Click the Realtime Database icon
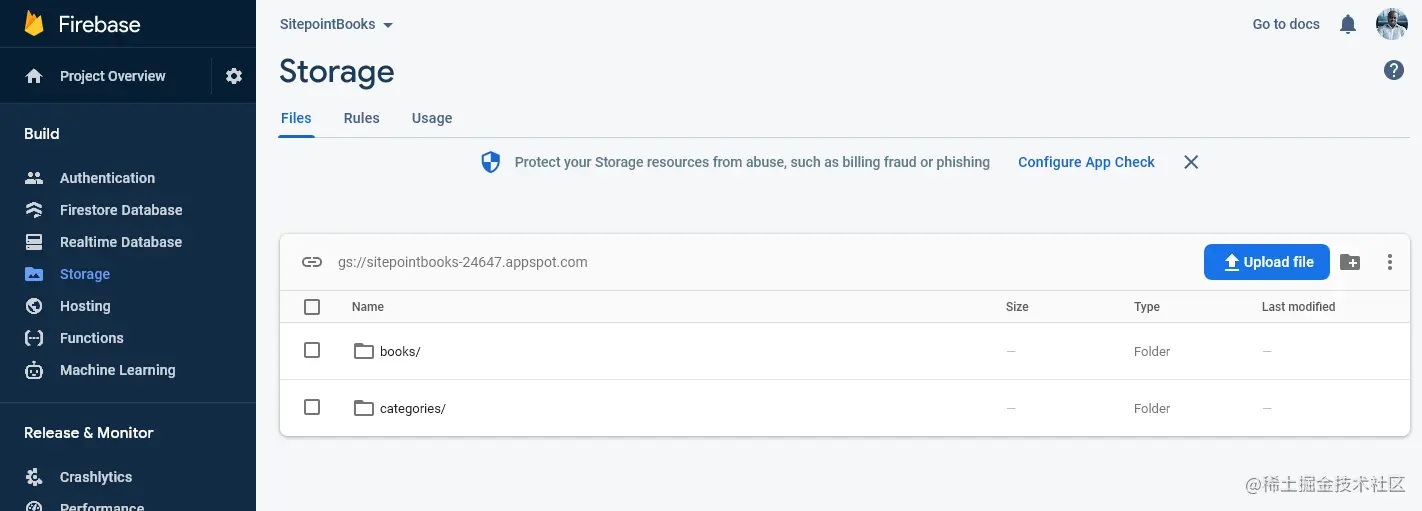The height and width of the screenshot is (511, 1422). pos(34,242)
